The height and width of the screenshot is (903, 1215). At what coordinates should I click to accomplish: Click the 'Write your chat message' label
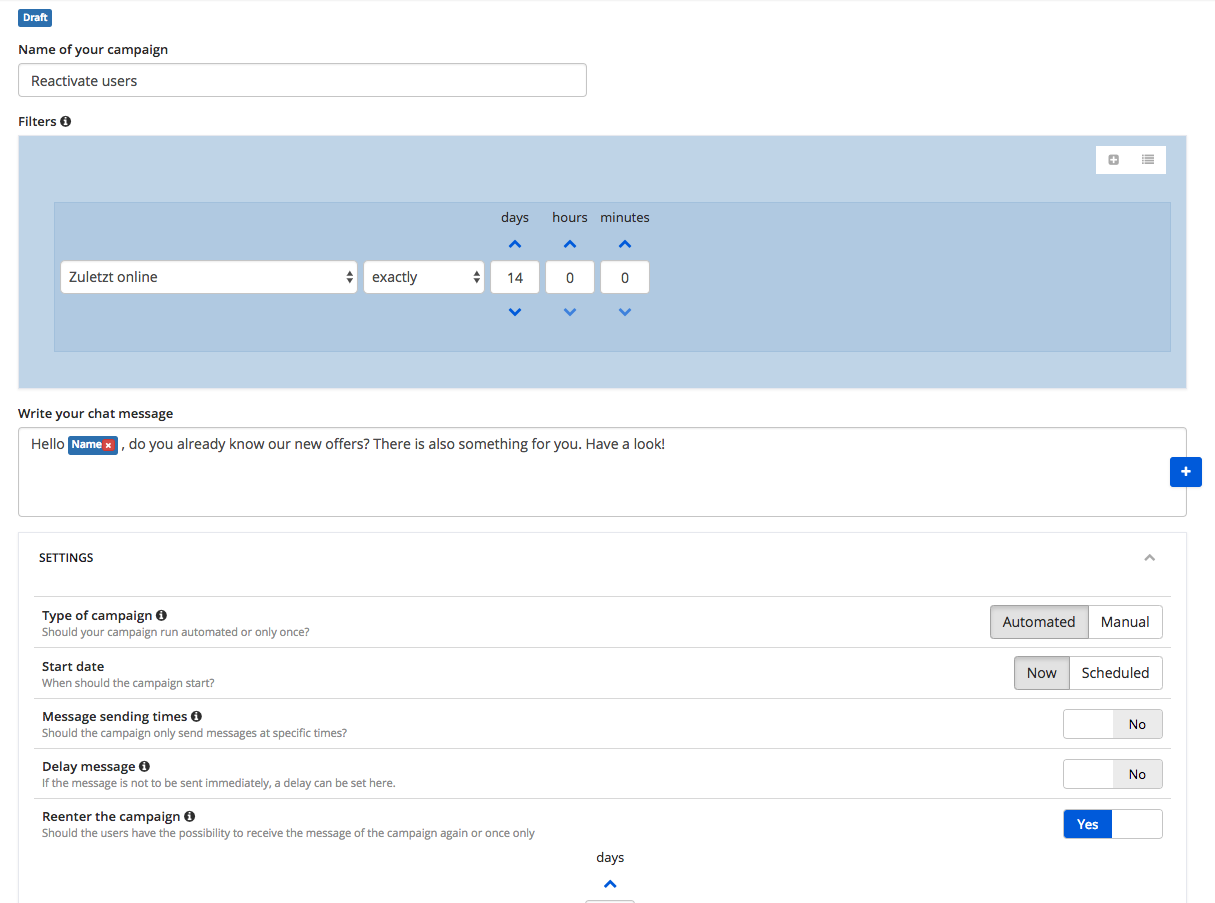click(96, 413)
